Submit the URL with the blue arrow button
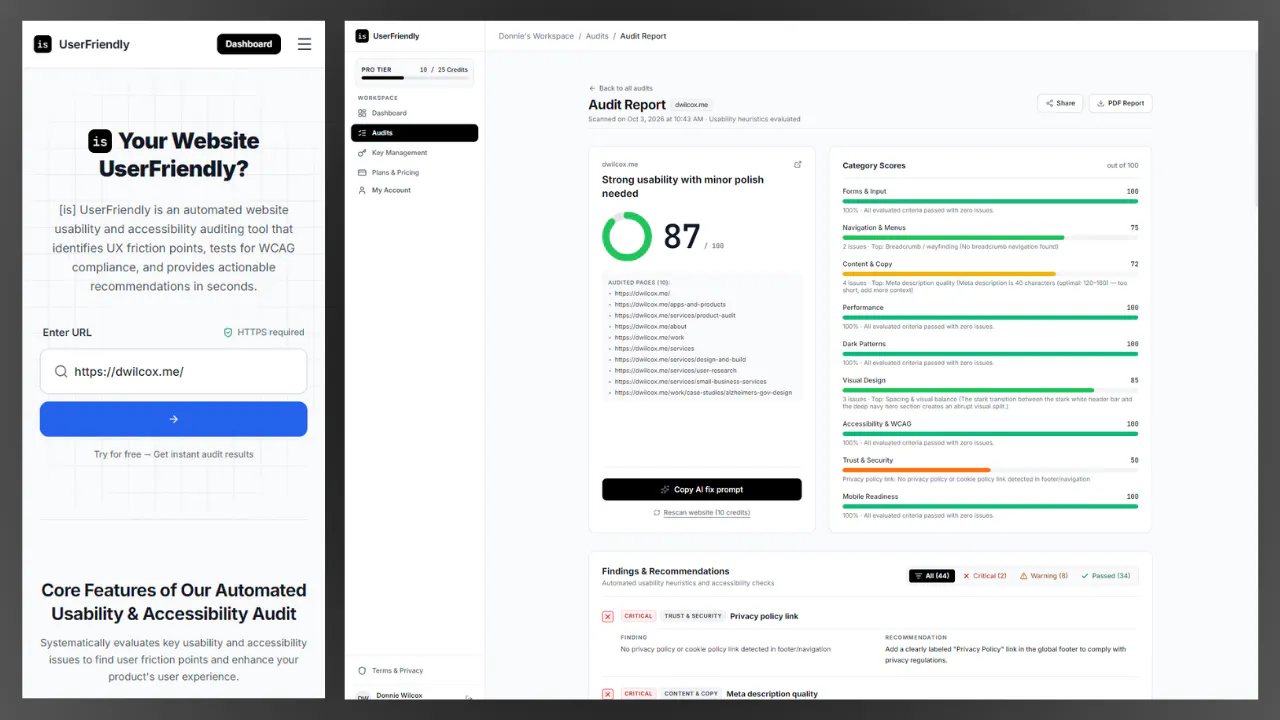The image size is (1280, 720). pos(173,419)
